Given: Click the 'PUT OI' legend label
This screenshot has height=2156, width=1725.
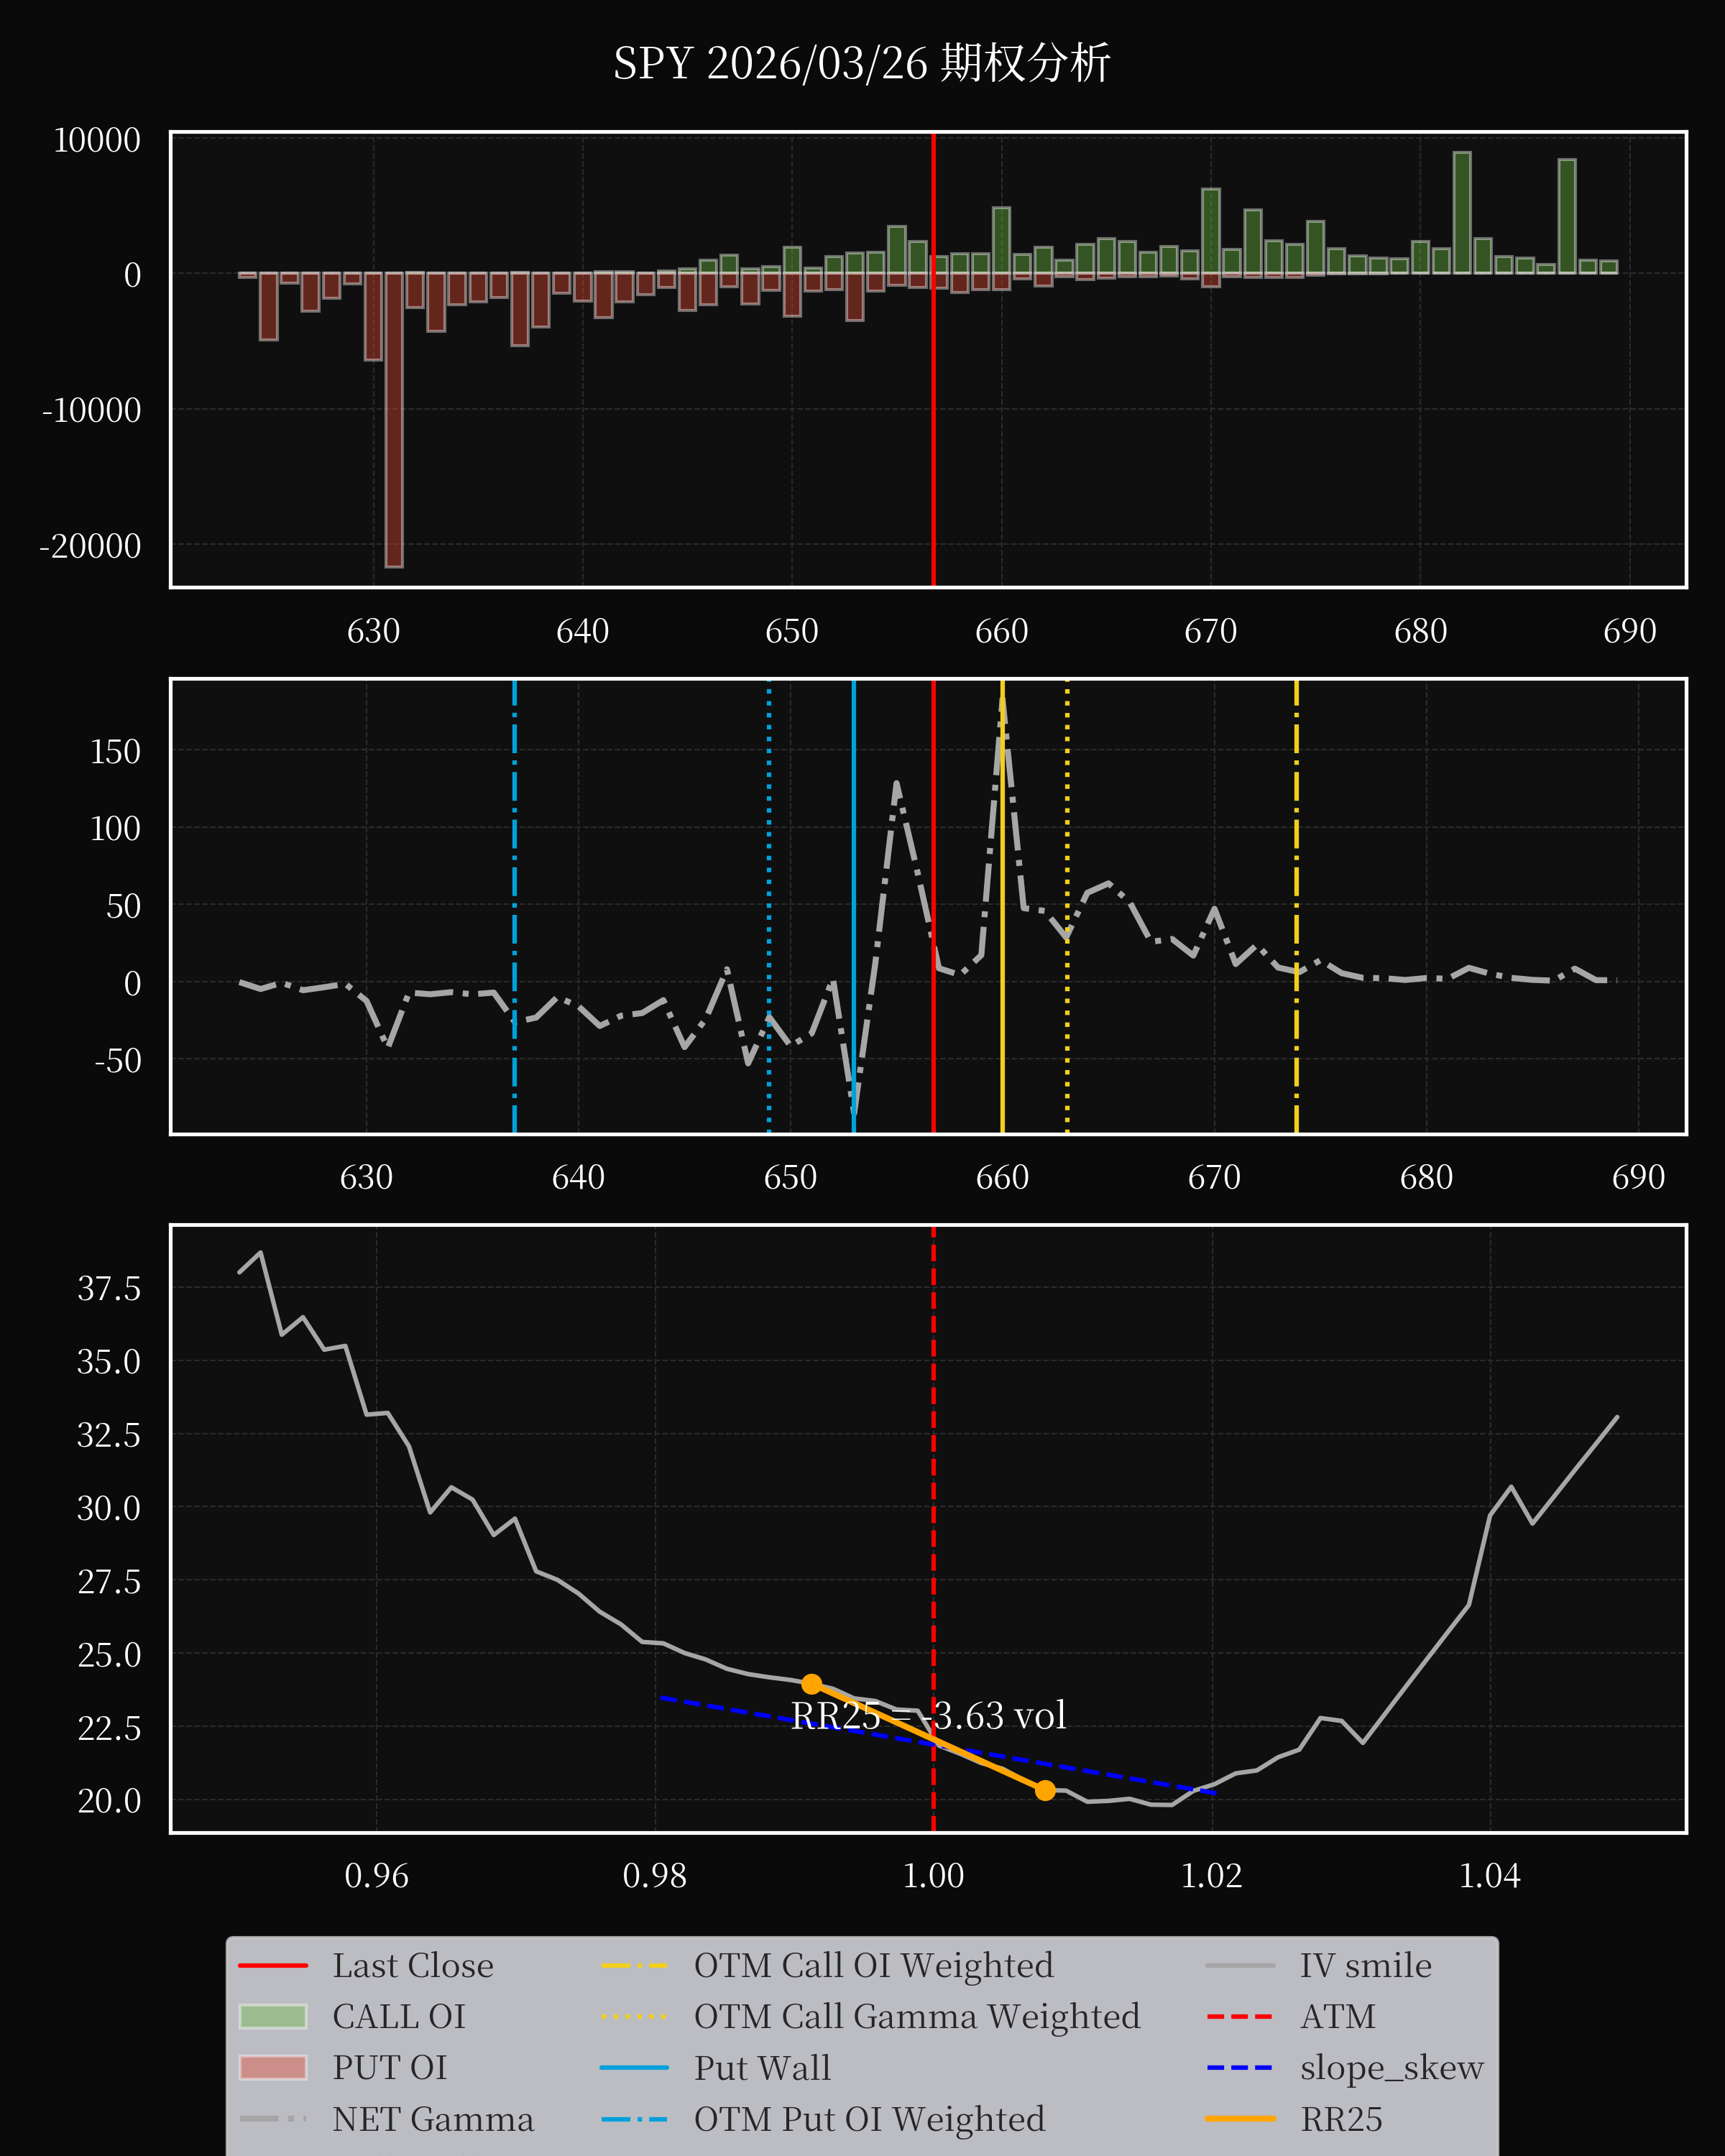Looking at the screenshot, I should pos(390,2068).
